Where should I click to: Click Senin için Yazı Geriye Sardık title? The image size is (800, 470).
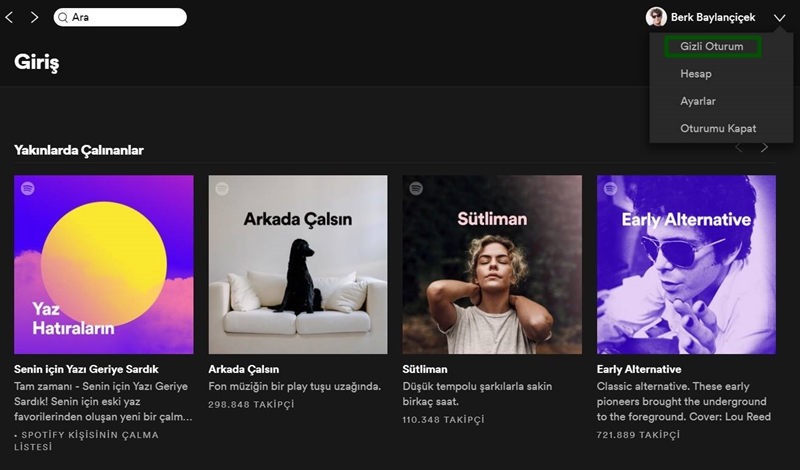click(86, 369)
